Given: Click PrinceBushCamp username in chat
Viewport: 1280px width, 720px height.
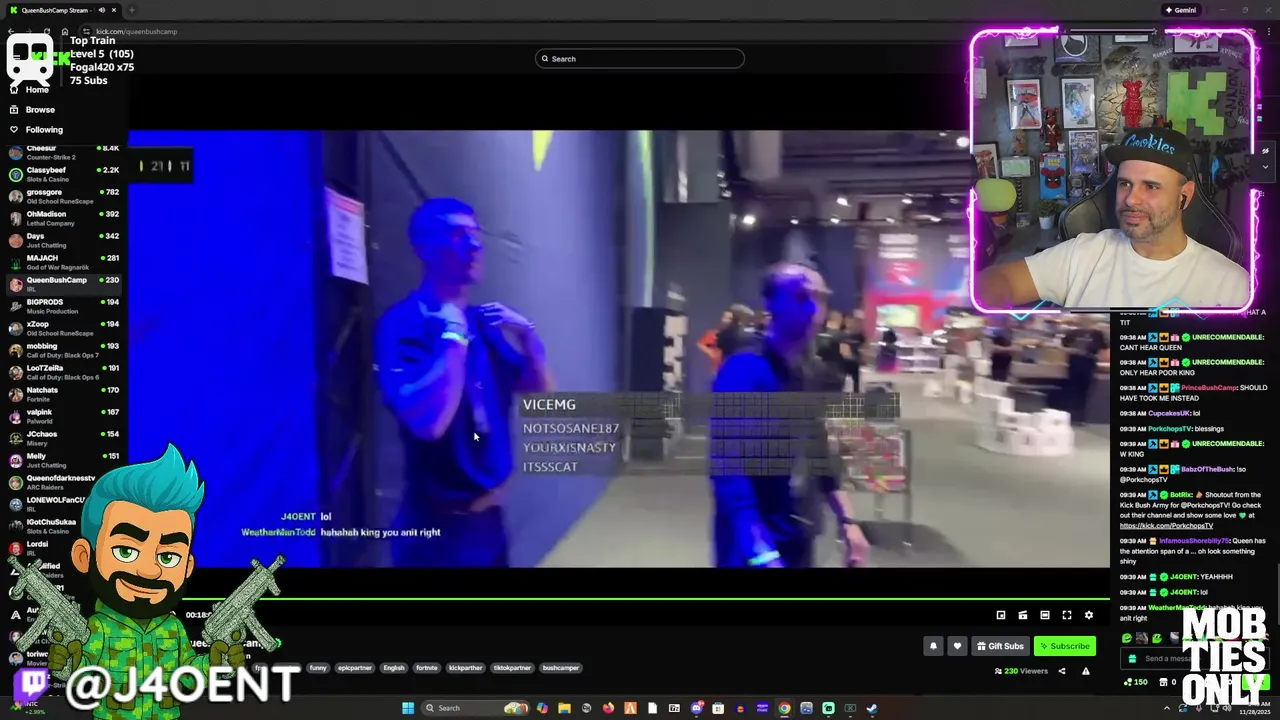Looking at the screenshot, I should [1210, 387].
